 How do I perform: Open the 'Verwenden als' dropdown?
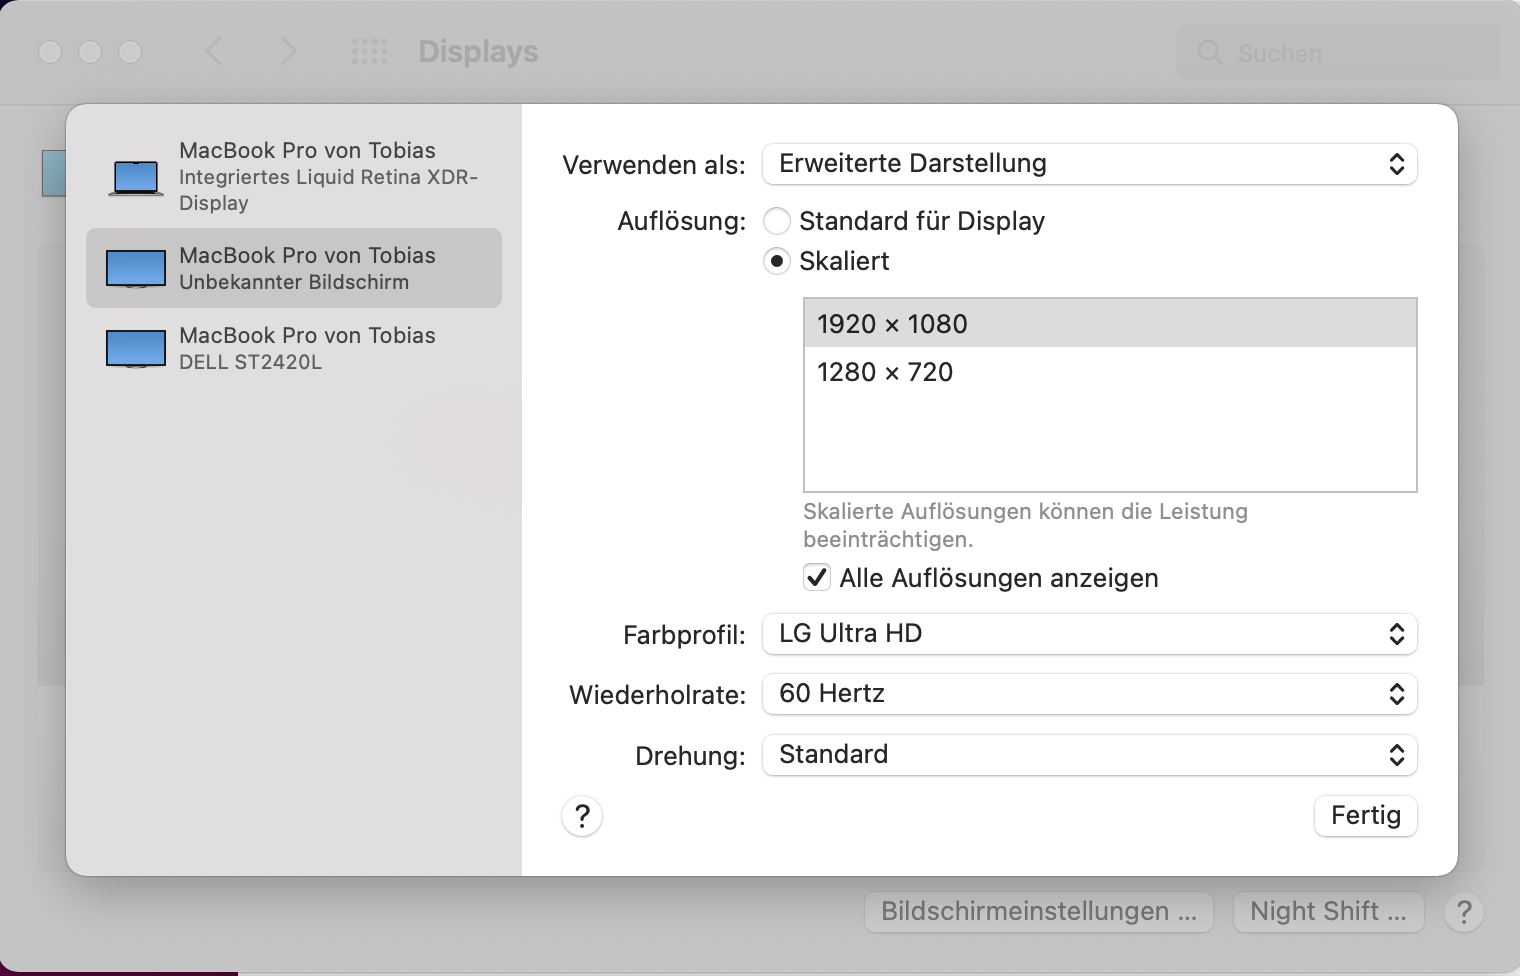point(1089,164)
